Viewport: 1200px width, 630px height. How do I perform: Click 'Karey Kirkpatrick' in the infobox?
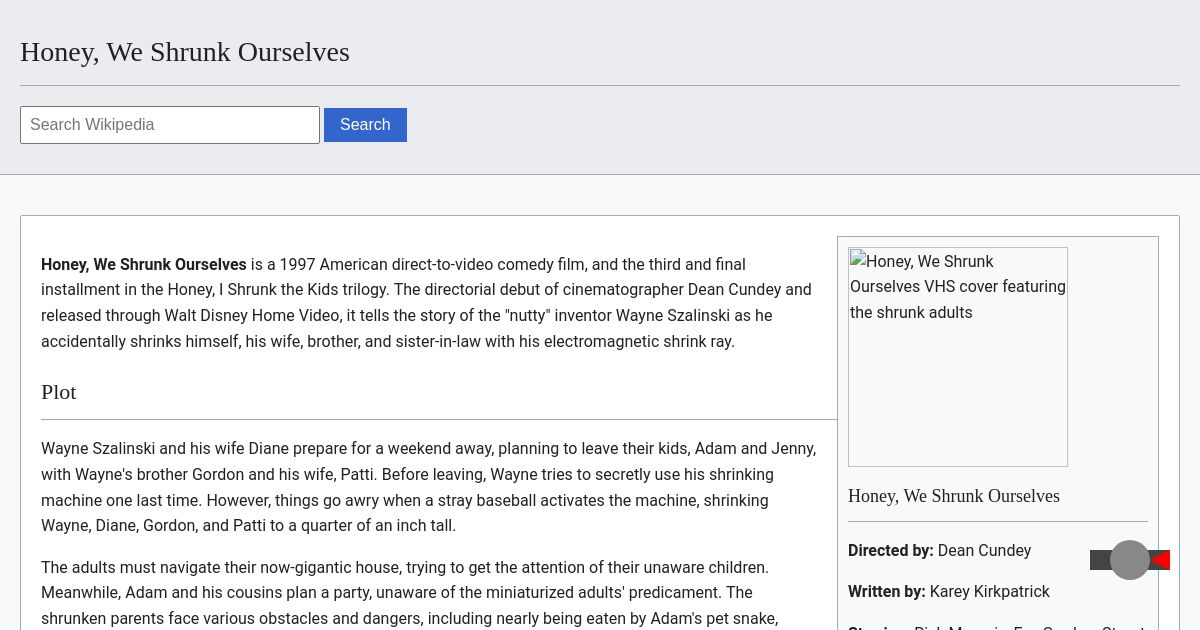(x=989, y=592)
